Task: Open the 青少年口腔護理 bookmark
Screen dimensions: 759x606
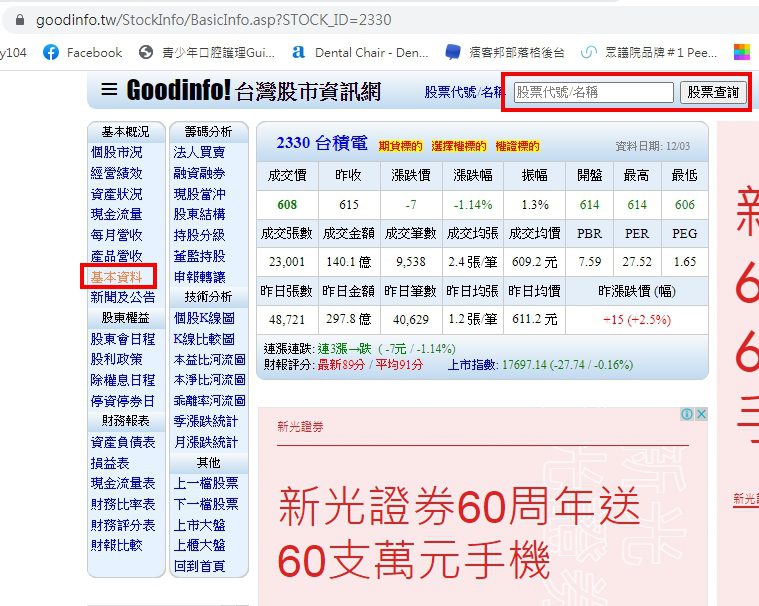Action: (x=207, y=52)
